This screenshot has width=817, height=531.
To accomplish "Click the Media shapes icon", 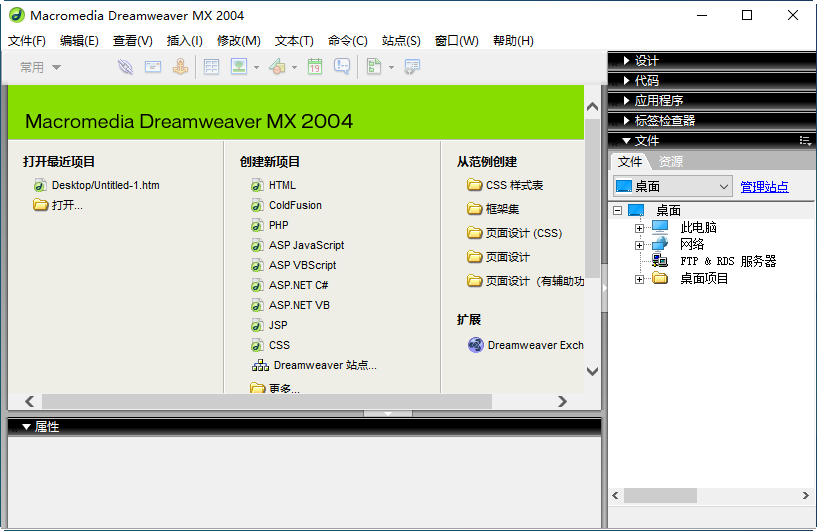I will click(x=277, y=67).
